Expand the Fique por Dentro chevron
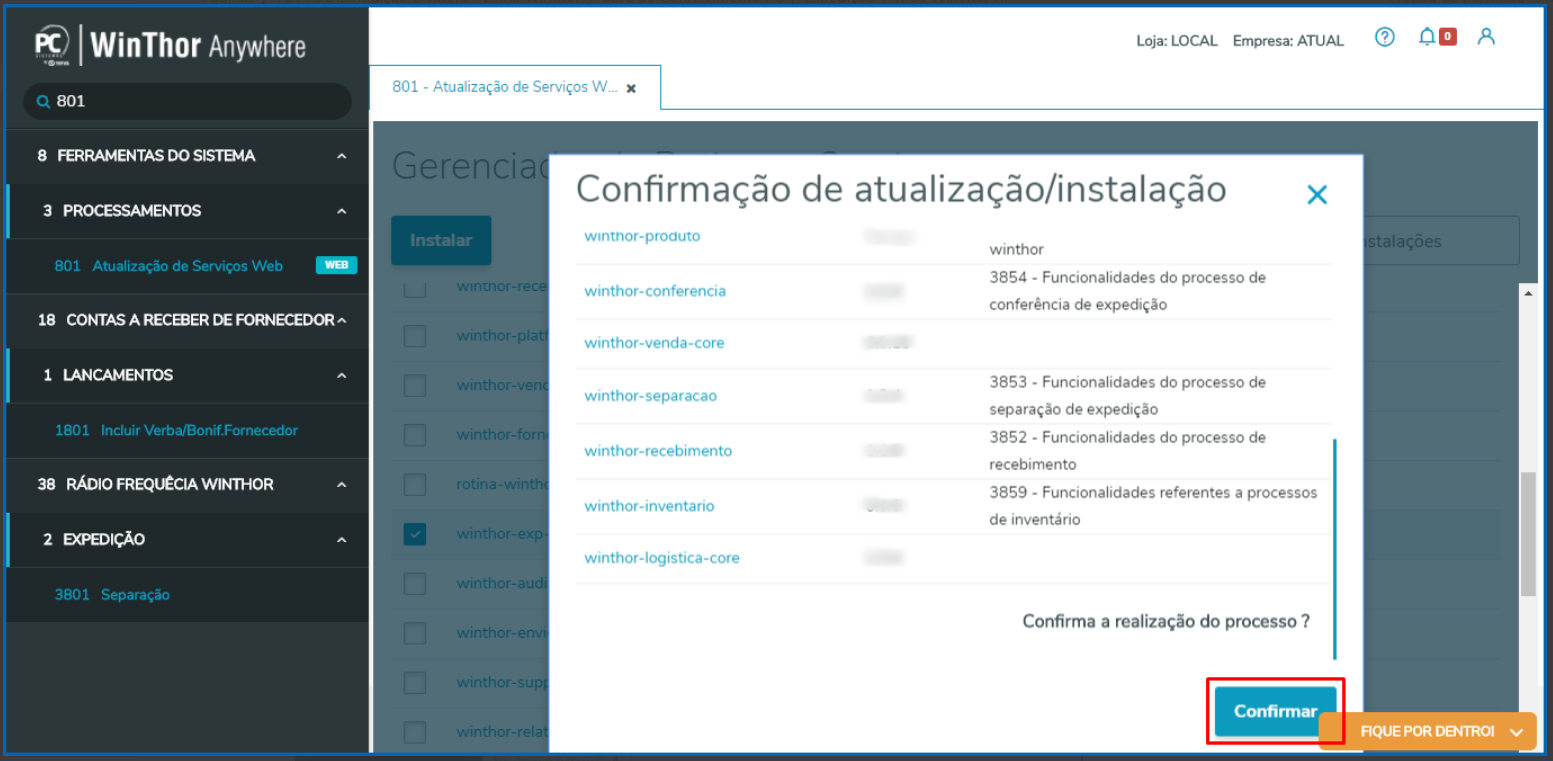 pos(1517,732)
